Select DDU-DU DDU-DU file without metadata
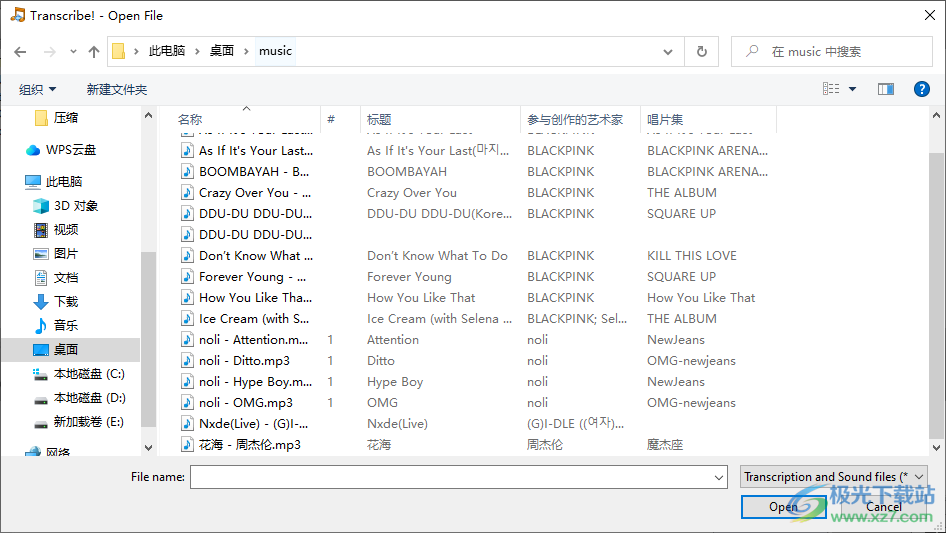Image resolution: width=946 pixels, height=533 pixels. point(255,234)
